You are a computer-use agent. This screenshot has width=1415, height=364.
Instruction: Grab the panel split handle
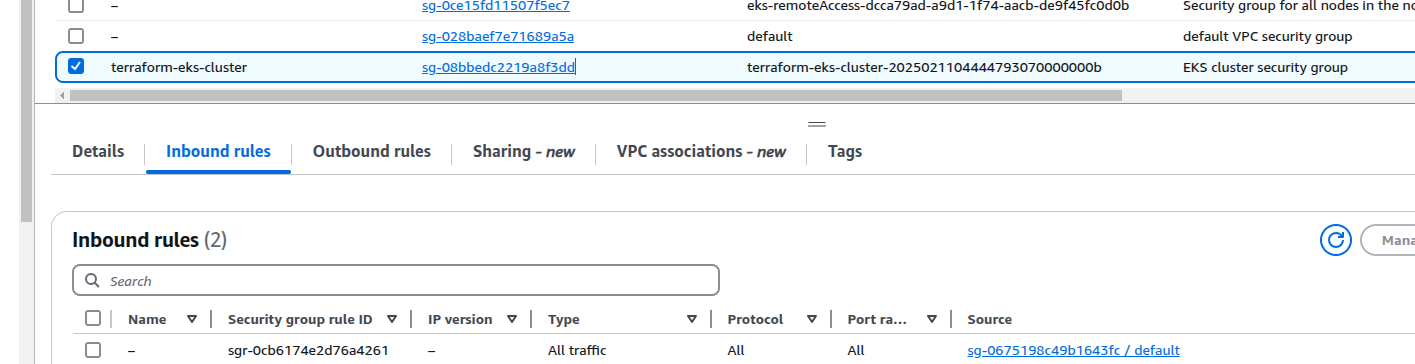[x=817, y=124]
